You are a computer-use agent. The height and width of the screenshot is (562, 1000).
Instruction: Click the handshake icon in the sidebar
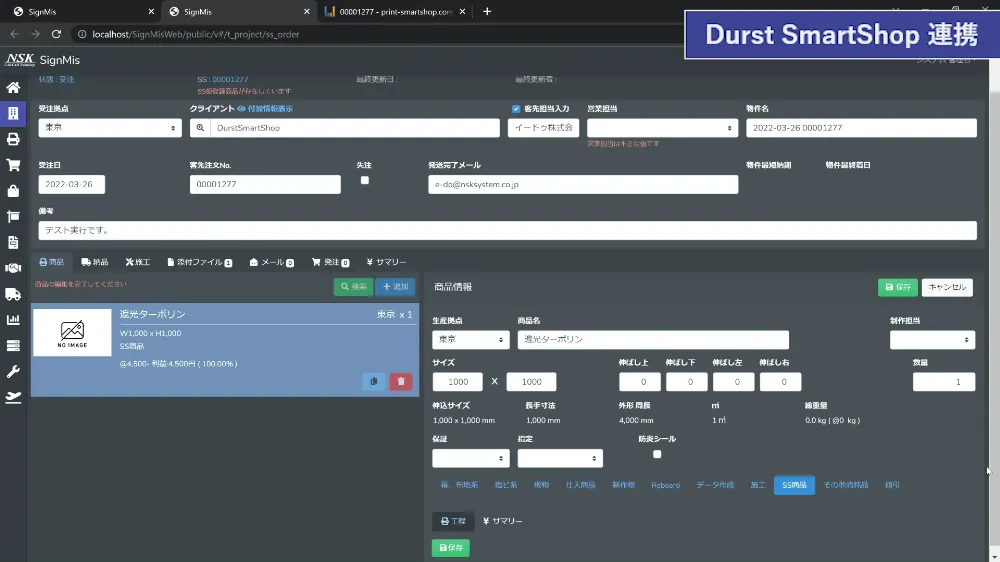tap(13, 268)
